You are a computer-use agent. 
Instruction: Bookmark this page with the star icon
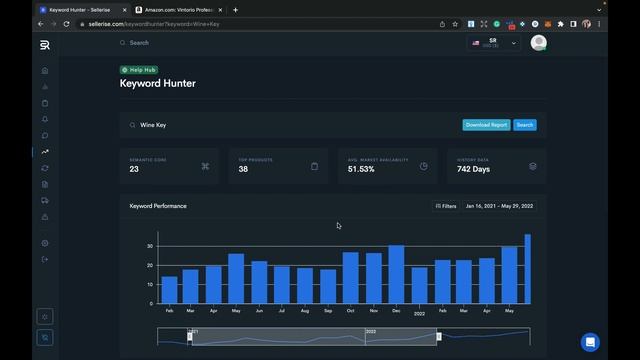click(455, 24)
